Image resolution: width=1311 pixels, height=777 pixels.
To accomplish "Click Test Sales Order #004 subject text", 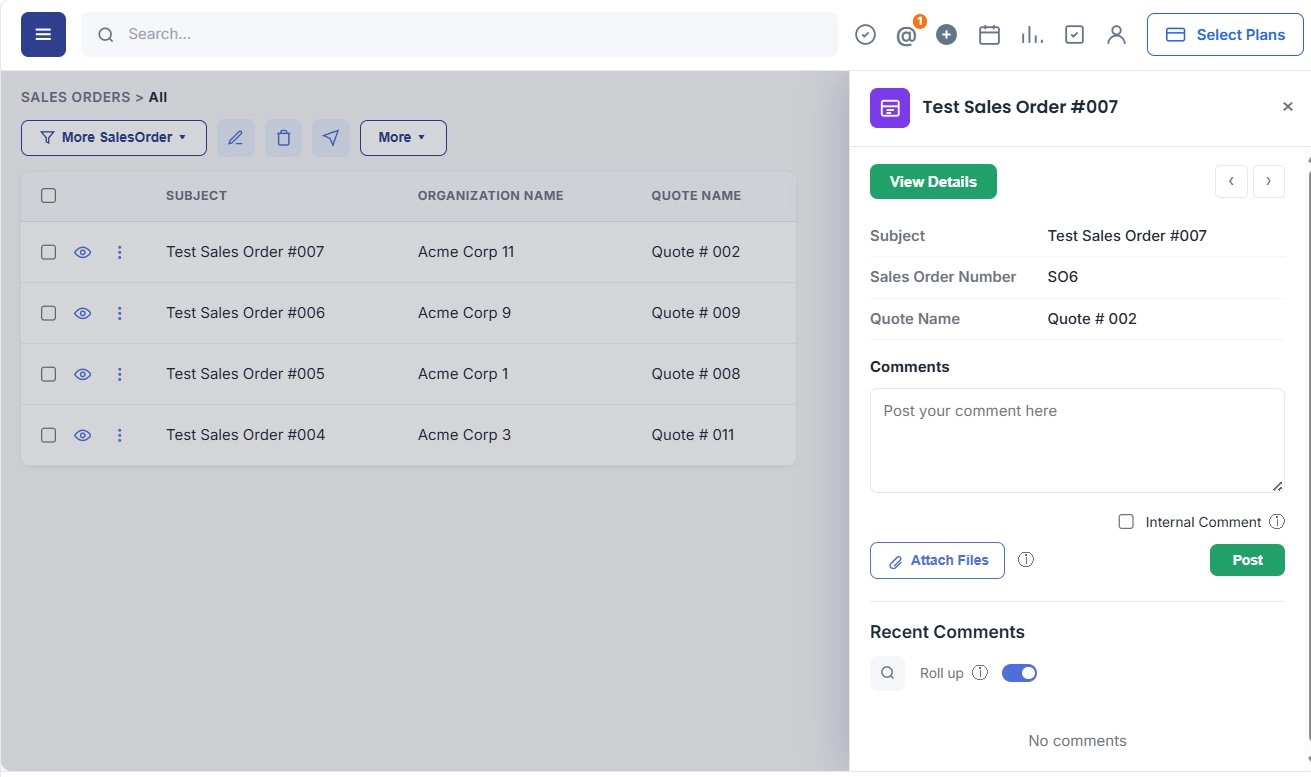I will click(x=245, y=435).
